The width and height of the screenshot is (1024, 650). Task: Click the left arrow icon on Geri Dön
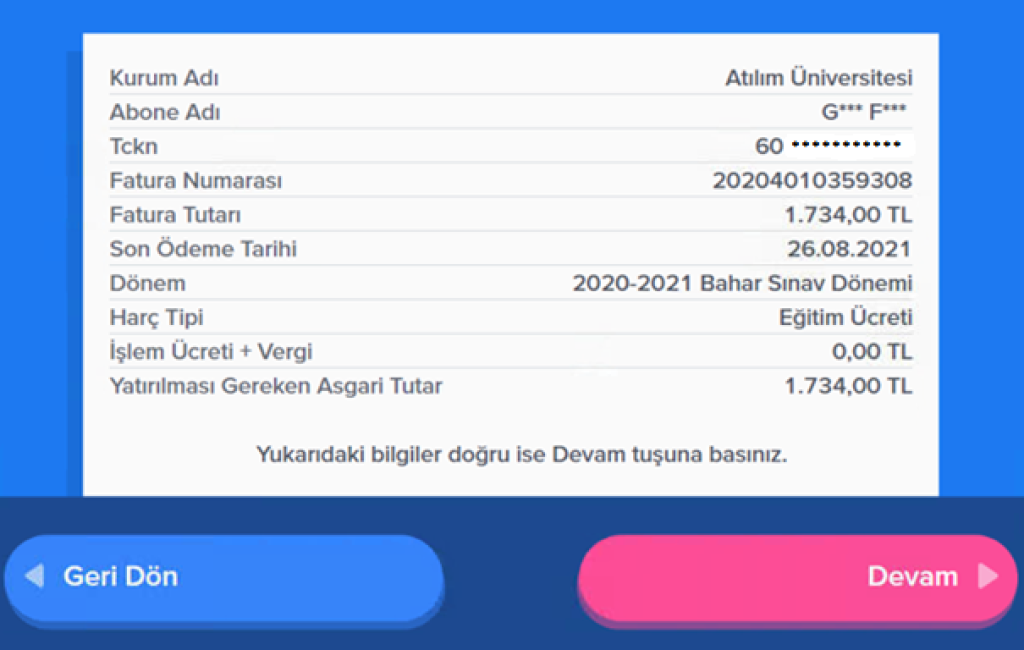tap(34, 576)
